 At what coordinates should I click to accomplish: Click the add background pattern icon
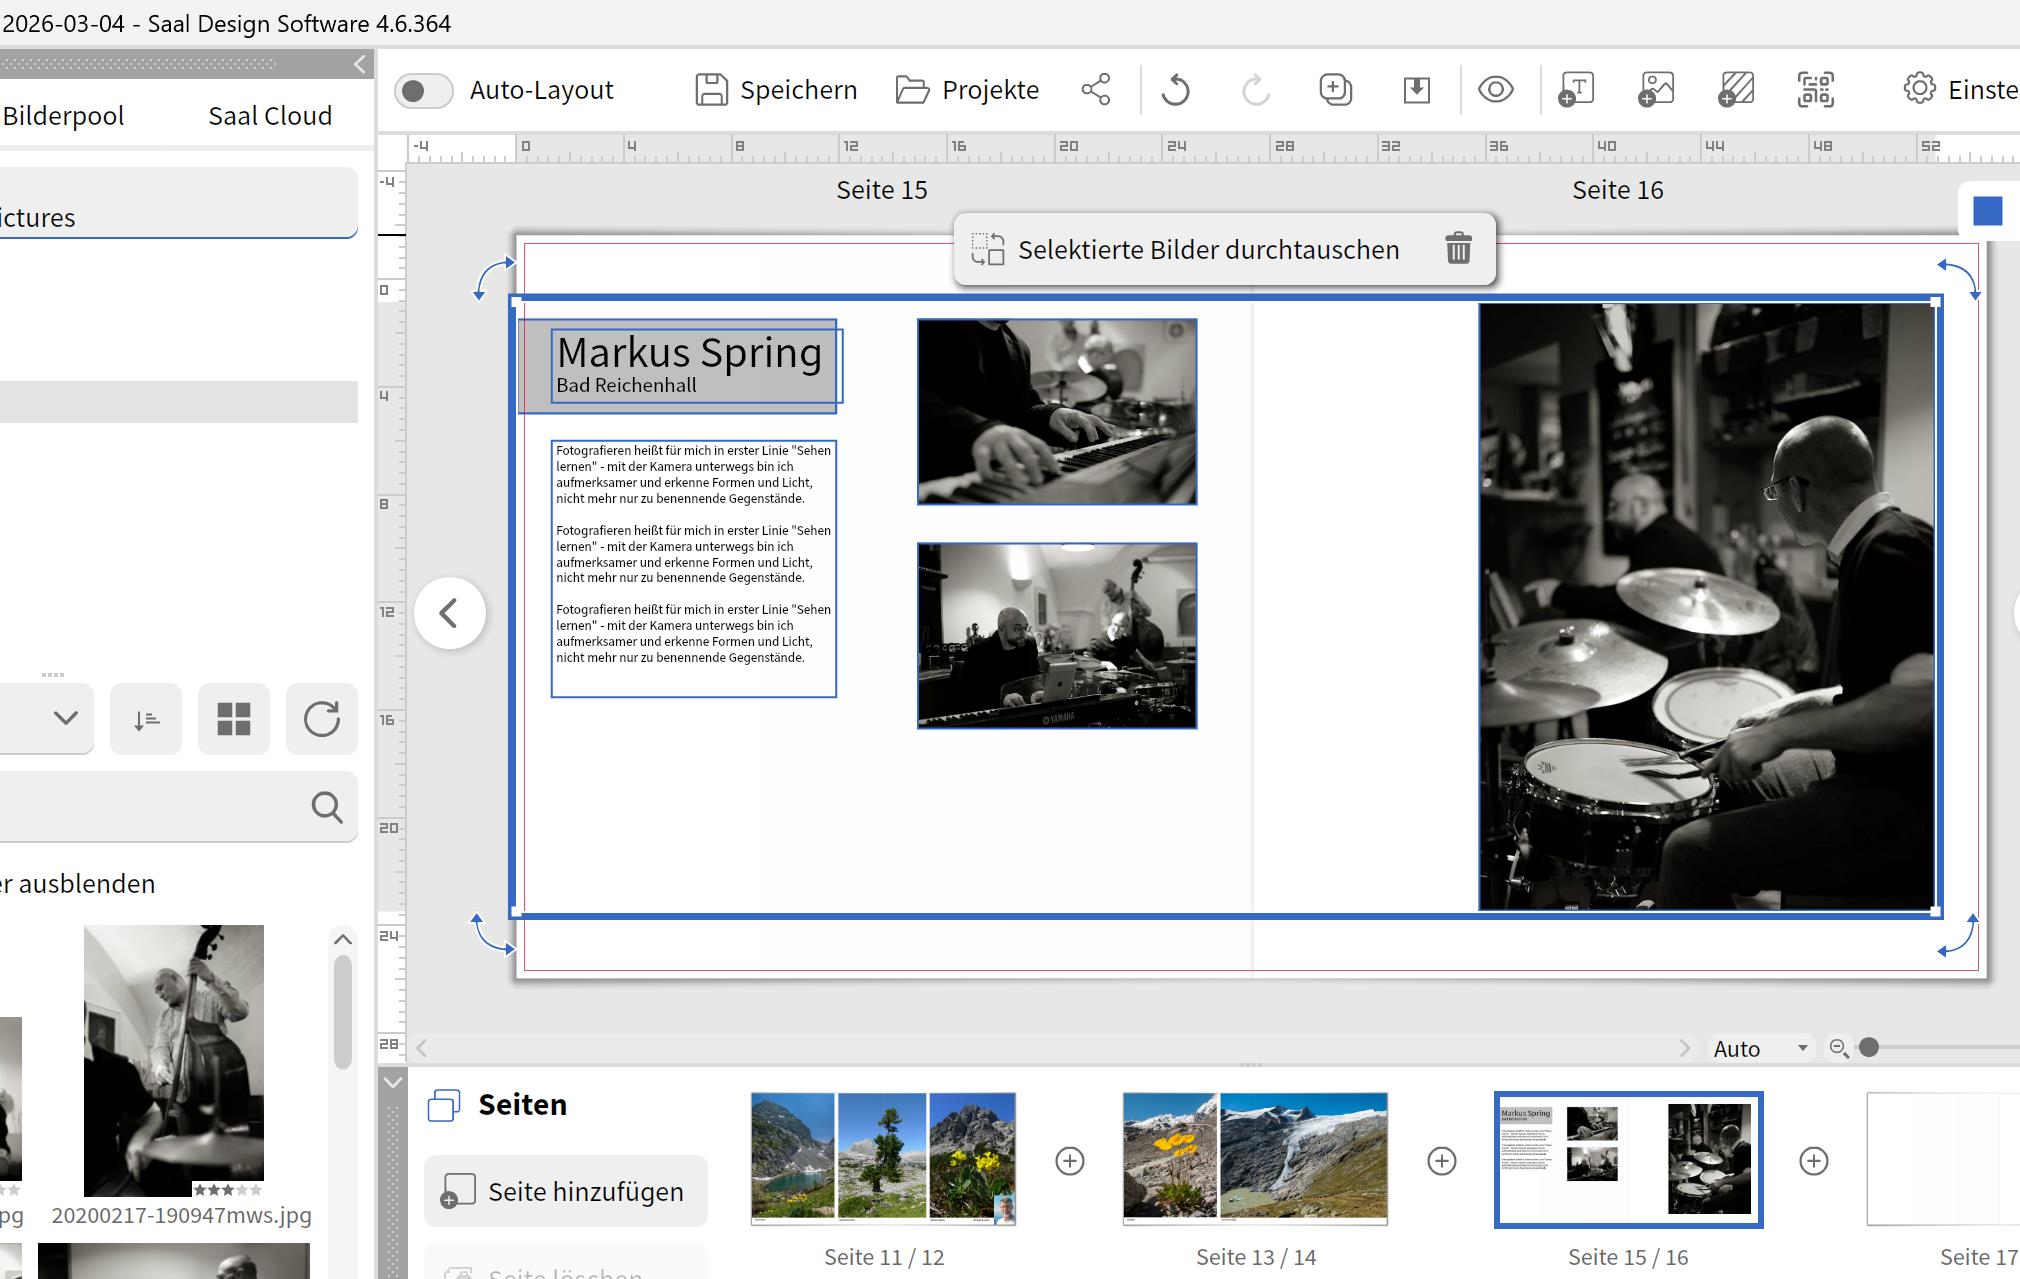(x=1736, y=90)
